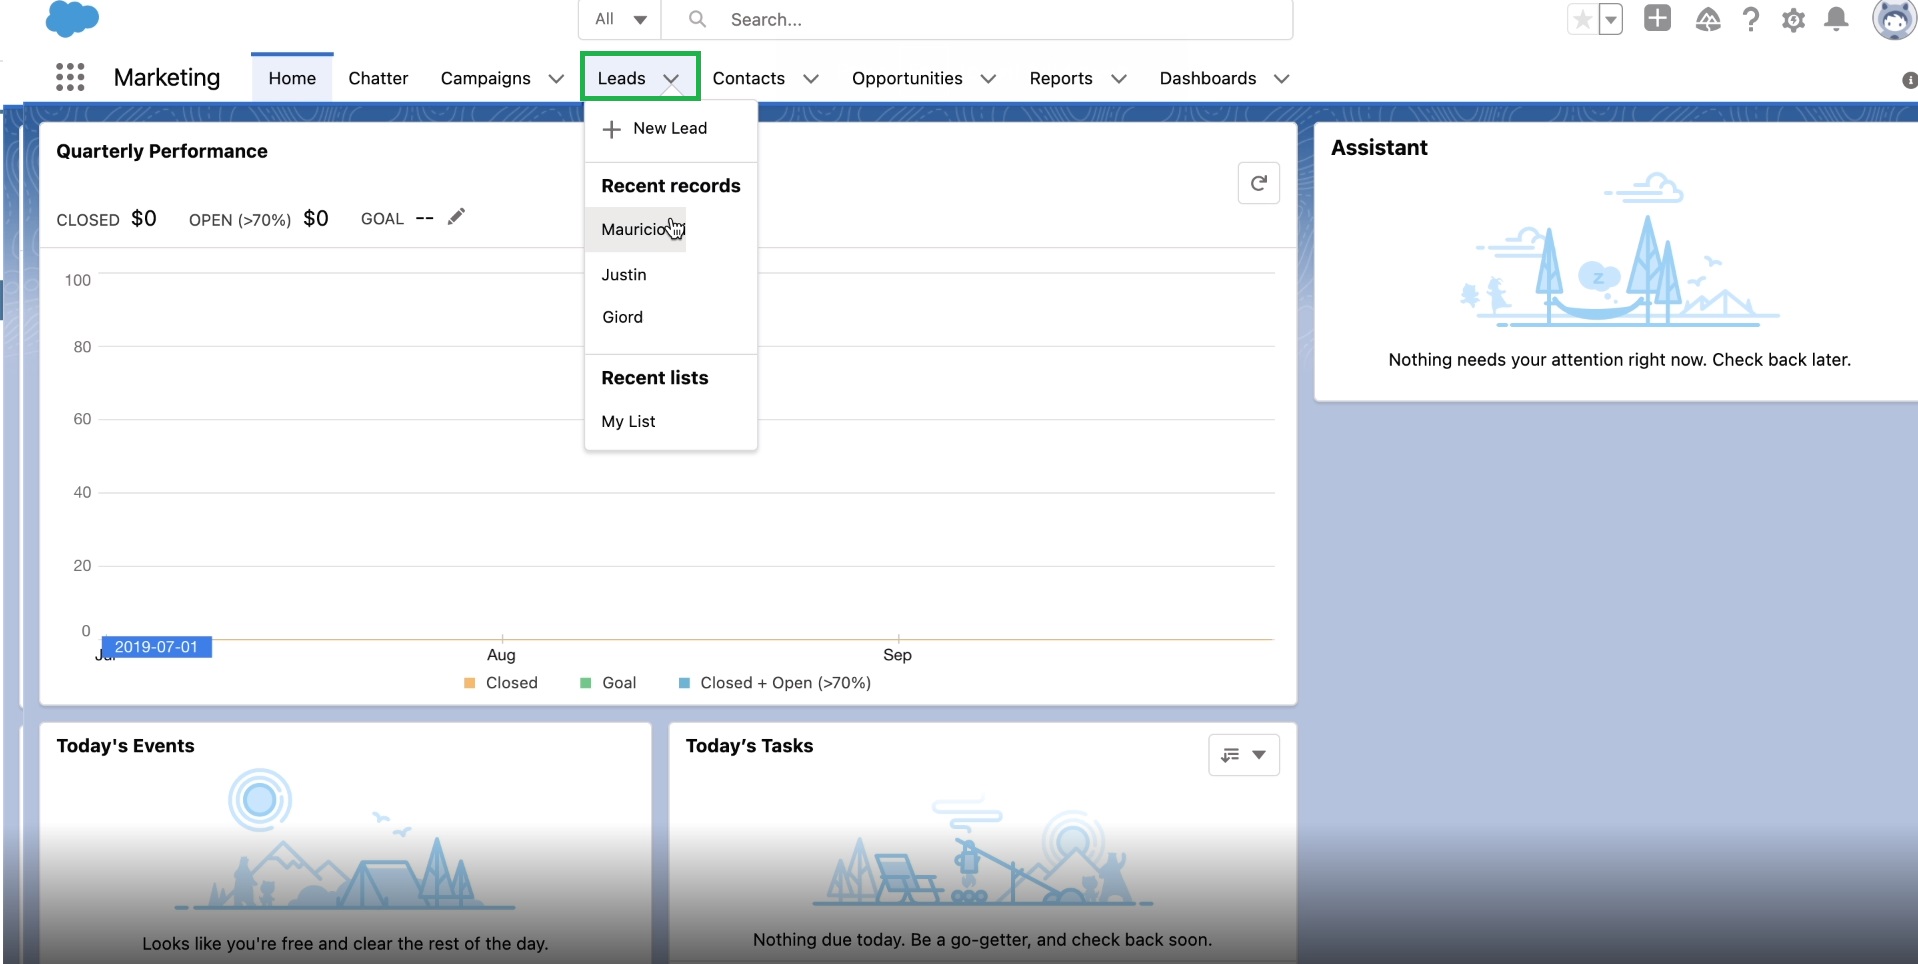Expand Dashboards tab chevron
The height and width of the screenshot is (964, 1918).
tap(1282, 79)
